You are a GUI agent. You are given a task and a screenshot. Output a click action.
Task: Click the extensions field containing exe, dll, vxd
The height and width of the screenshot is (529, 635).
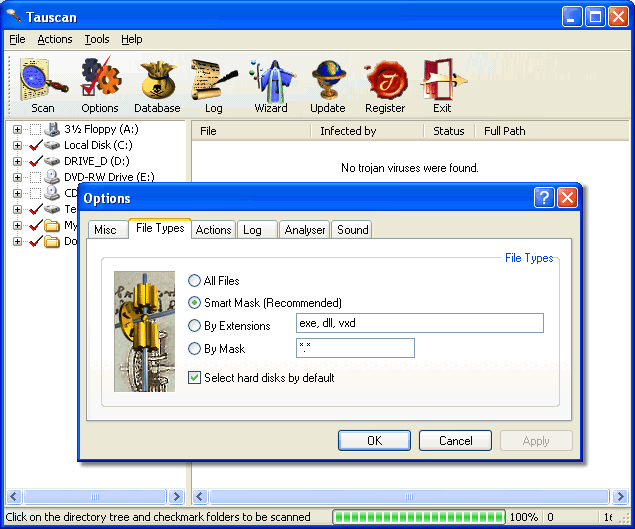420,323
